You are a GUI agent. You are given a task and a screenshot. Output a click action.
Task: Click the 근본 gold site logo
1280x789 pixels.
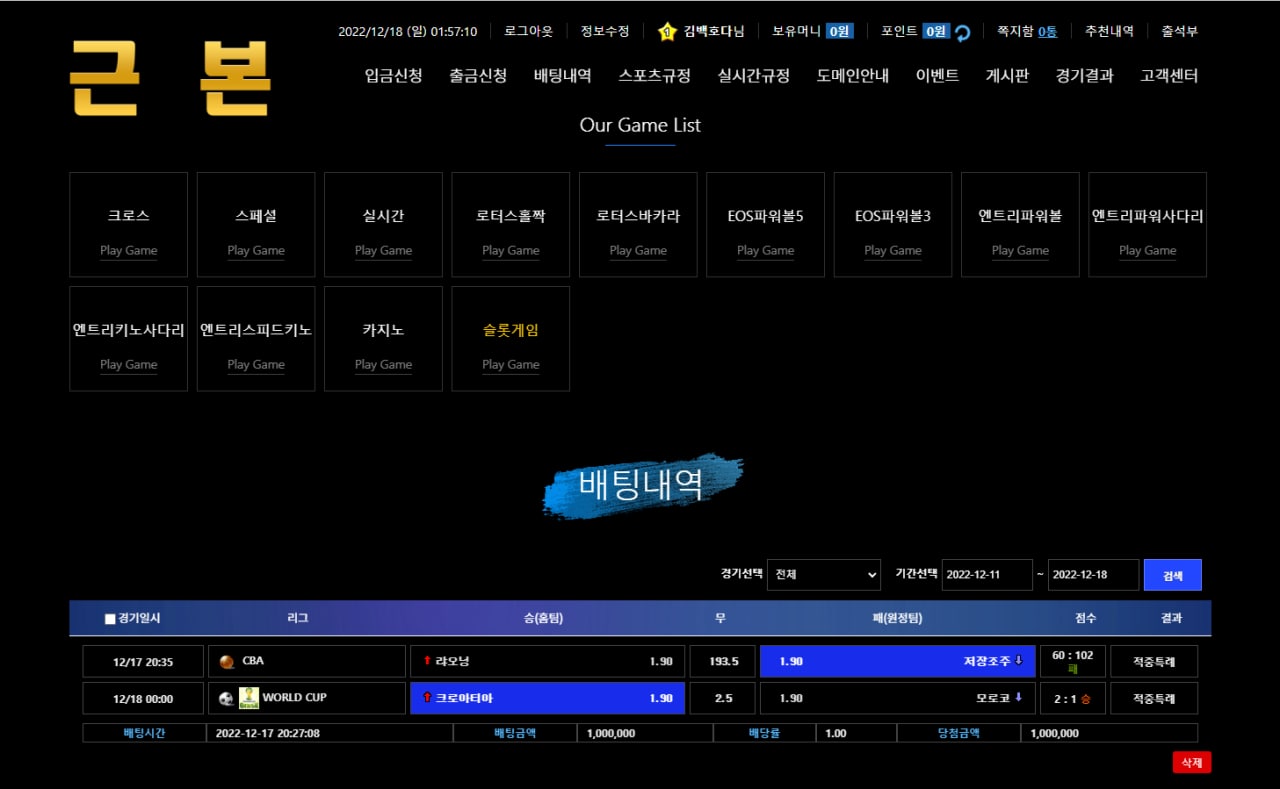click(170, 78)
